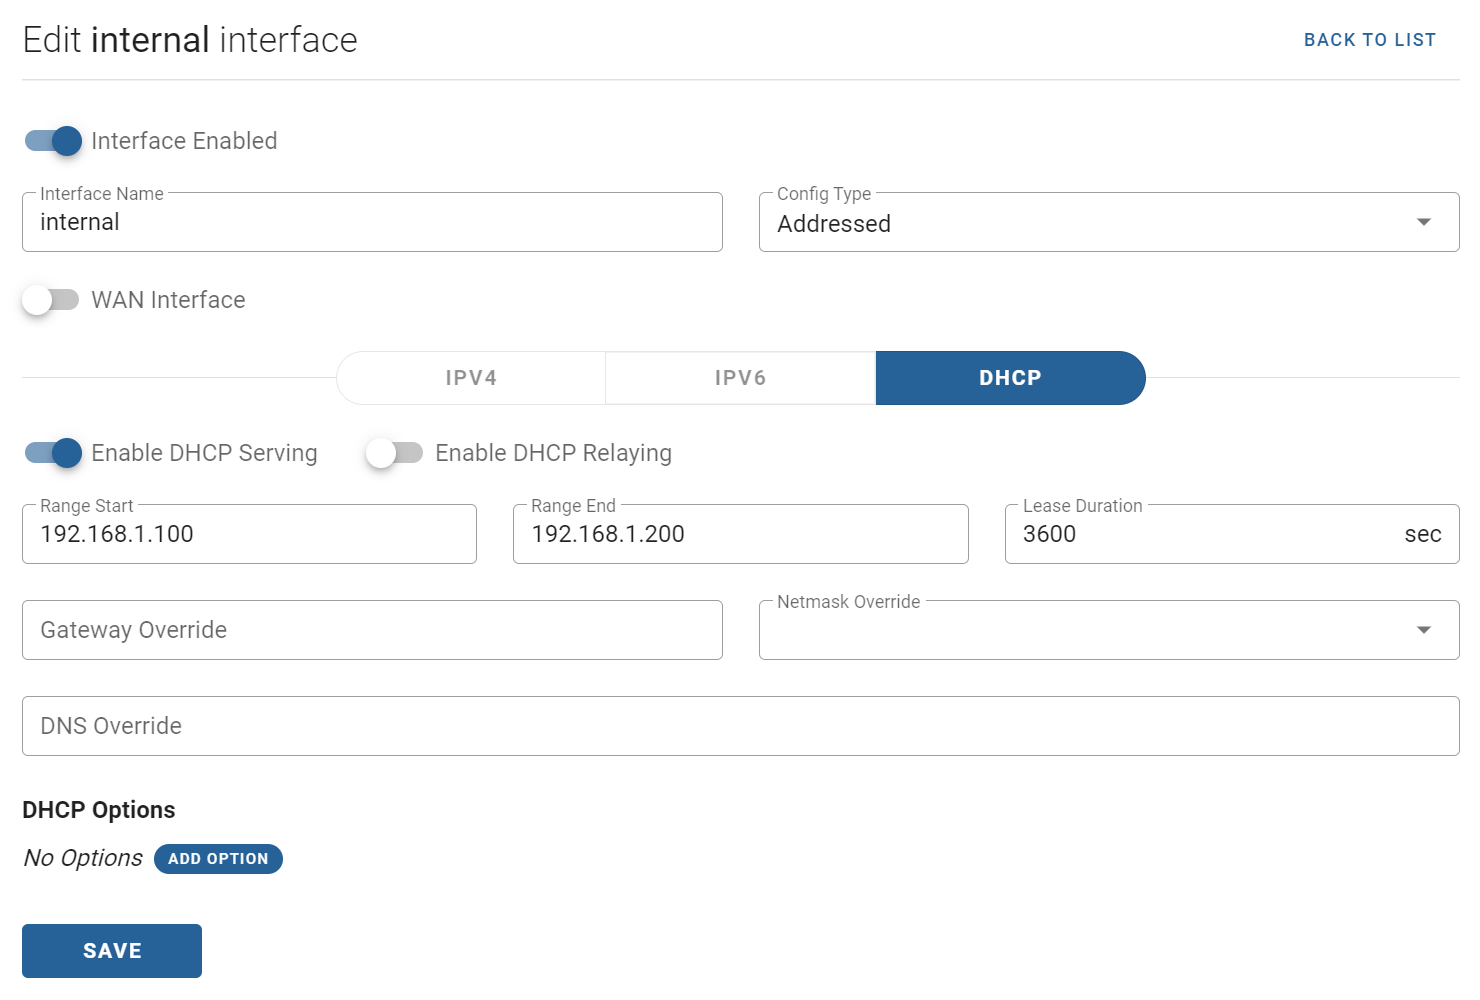Screen dimensions: 1480x1000
Task: Turn on Enable DHCP Relaying
Action: click(x=394, y=453)
